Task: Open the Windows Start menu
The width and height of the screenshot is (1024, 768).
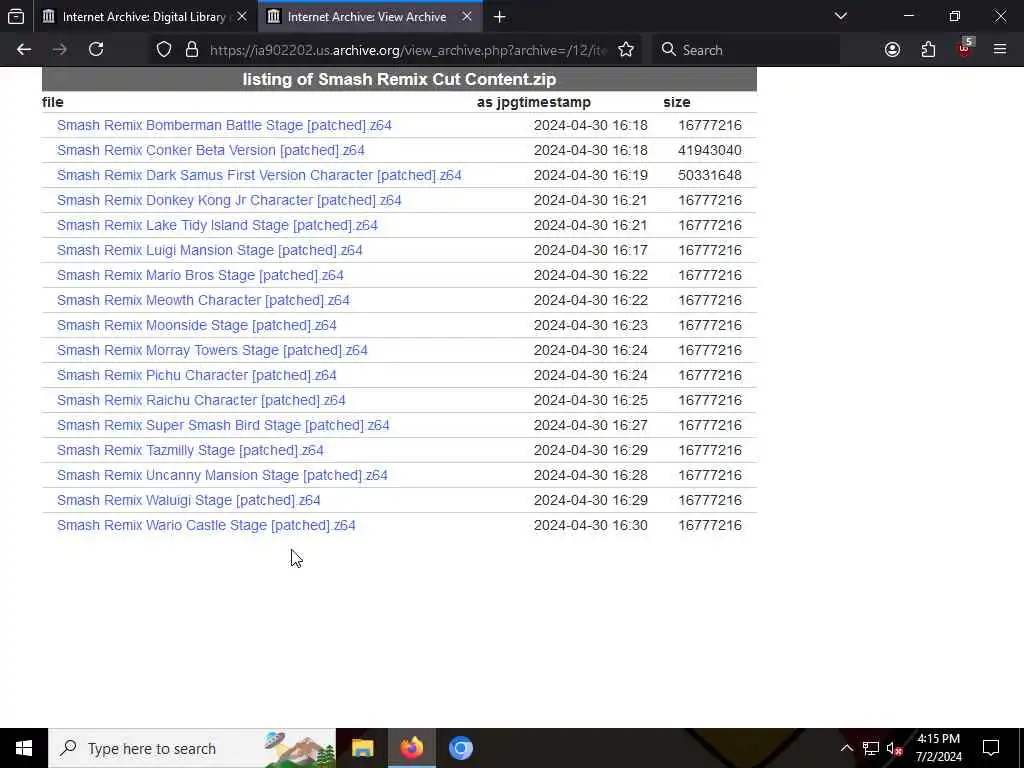Action: point(24,748)
